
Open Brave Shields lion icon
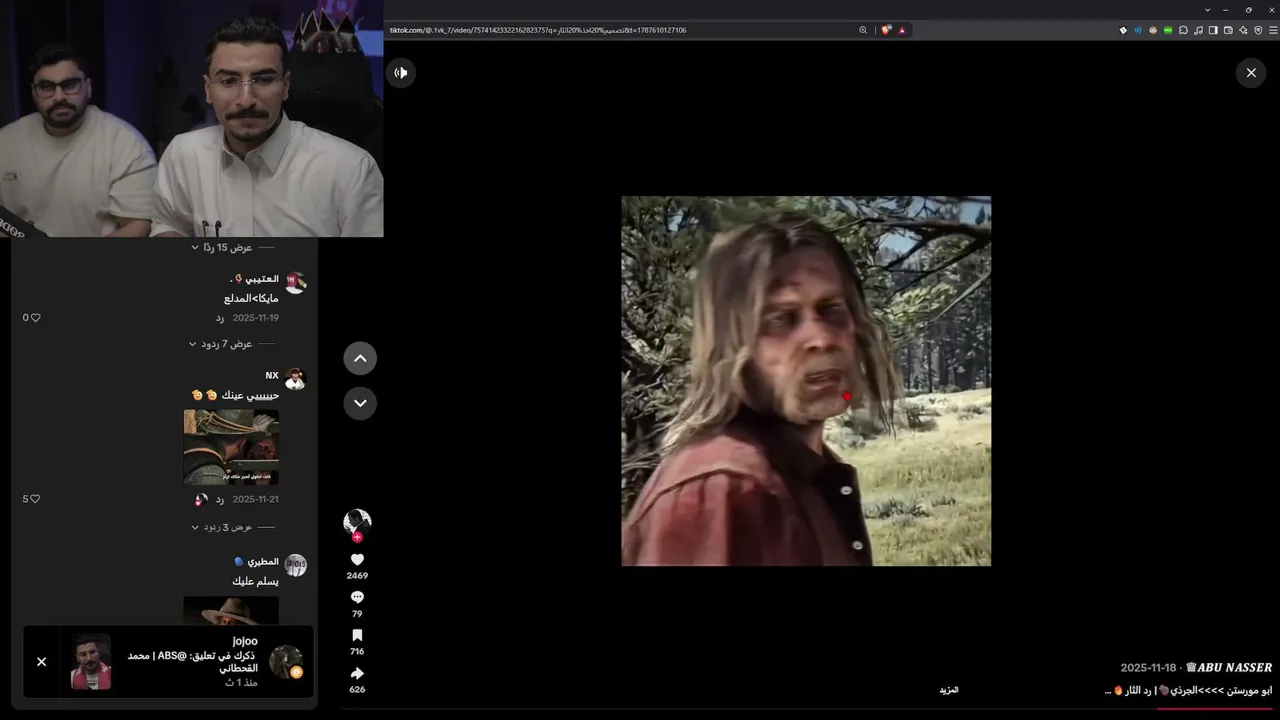(886, 30)
